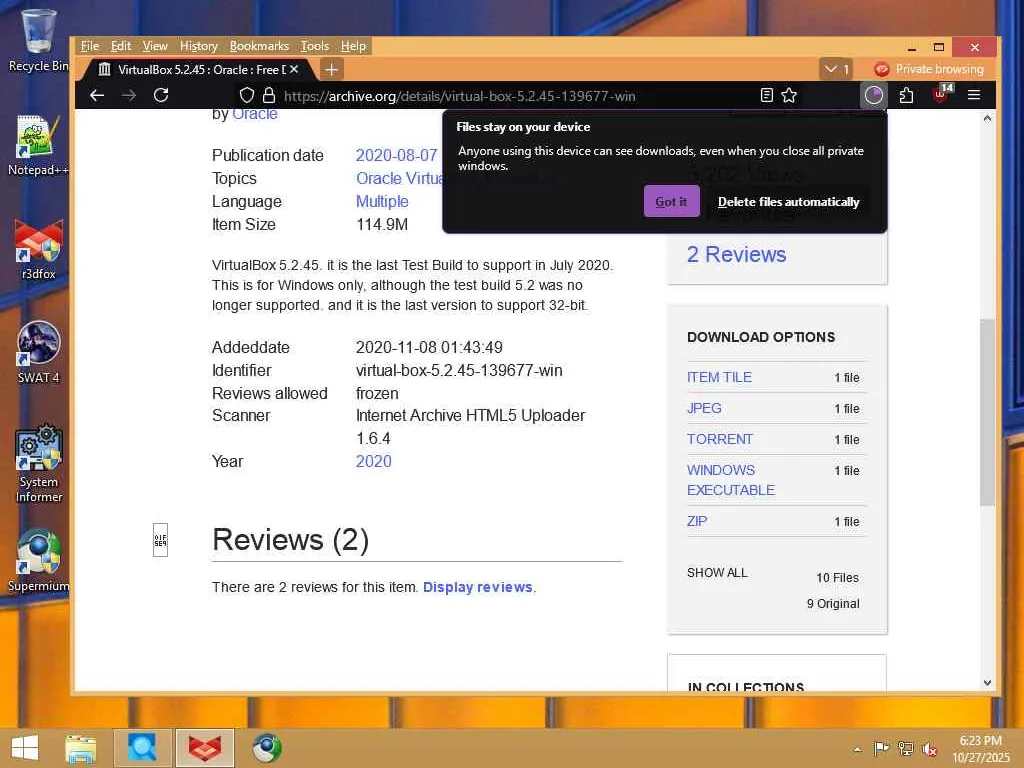1024x768 pixels.
Task: Open publication date 2020-08-07 link
Action: coord(396,155)
